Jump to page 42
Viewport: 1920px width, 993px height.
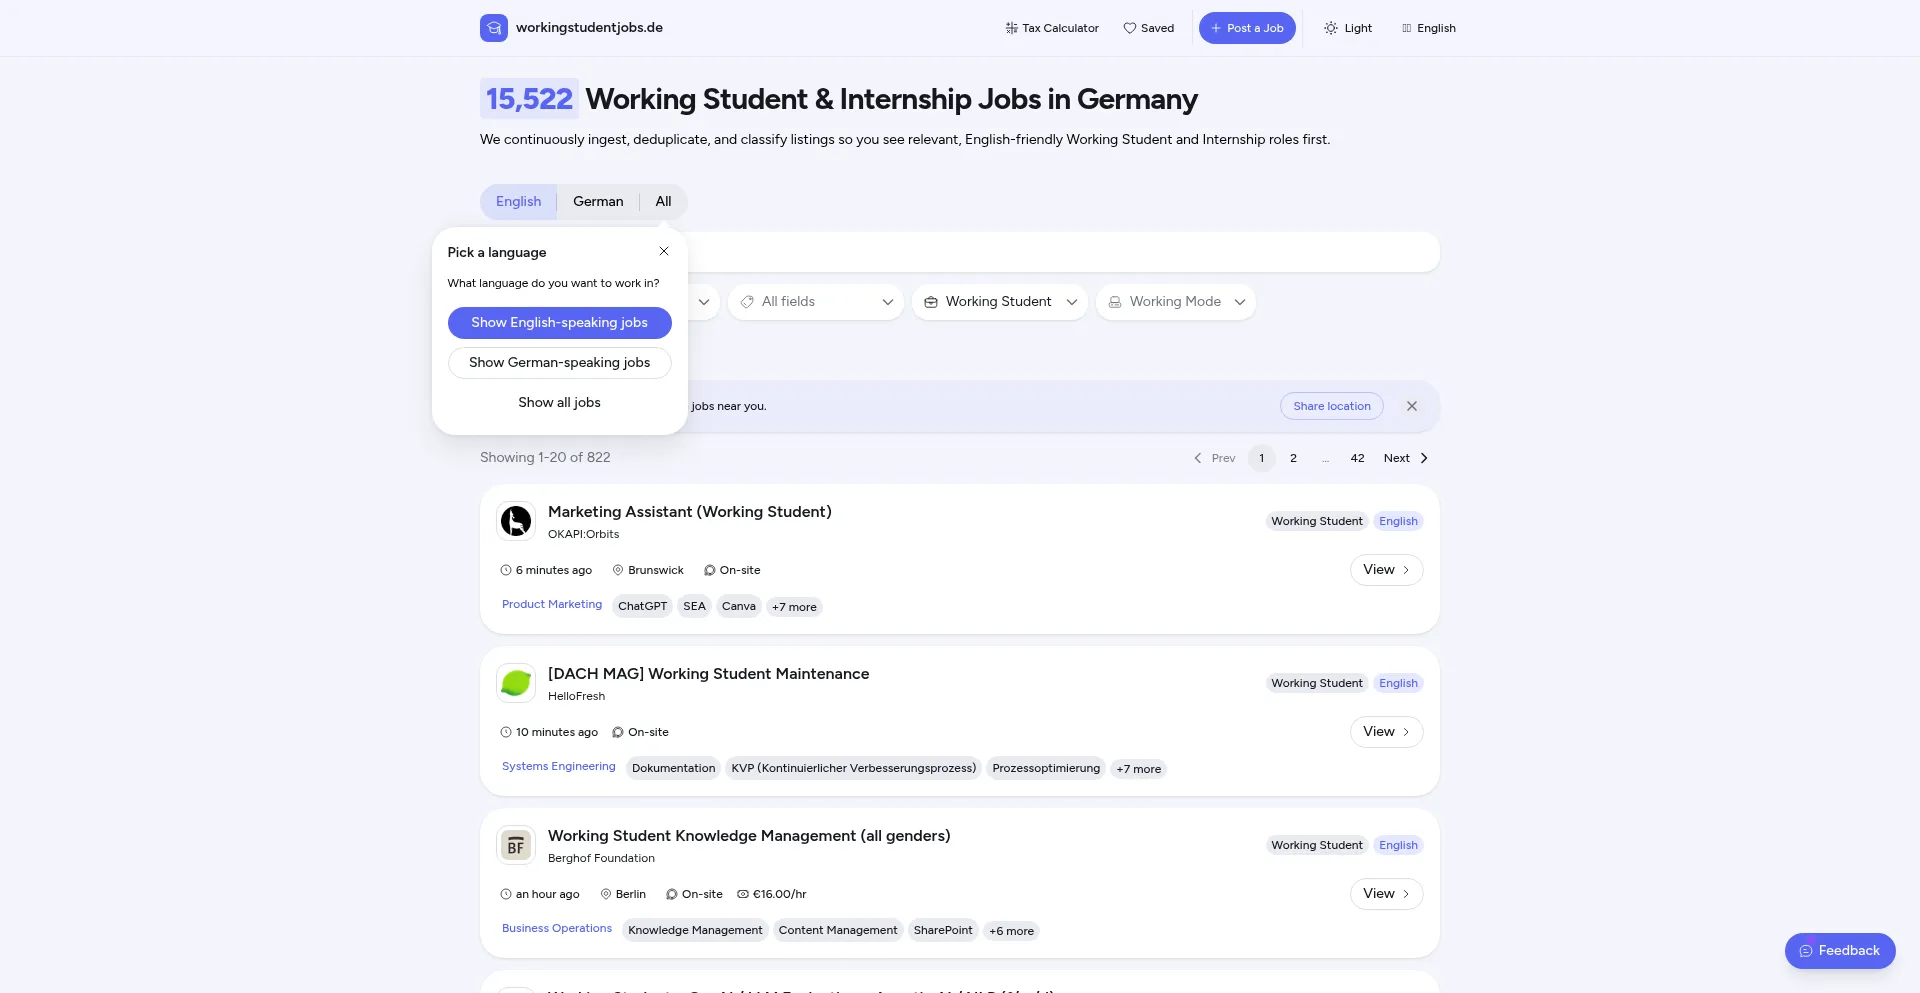coord(1358,458)
